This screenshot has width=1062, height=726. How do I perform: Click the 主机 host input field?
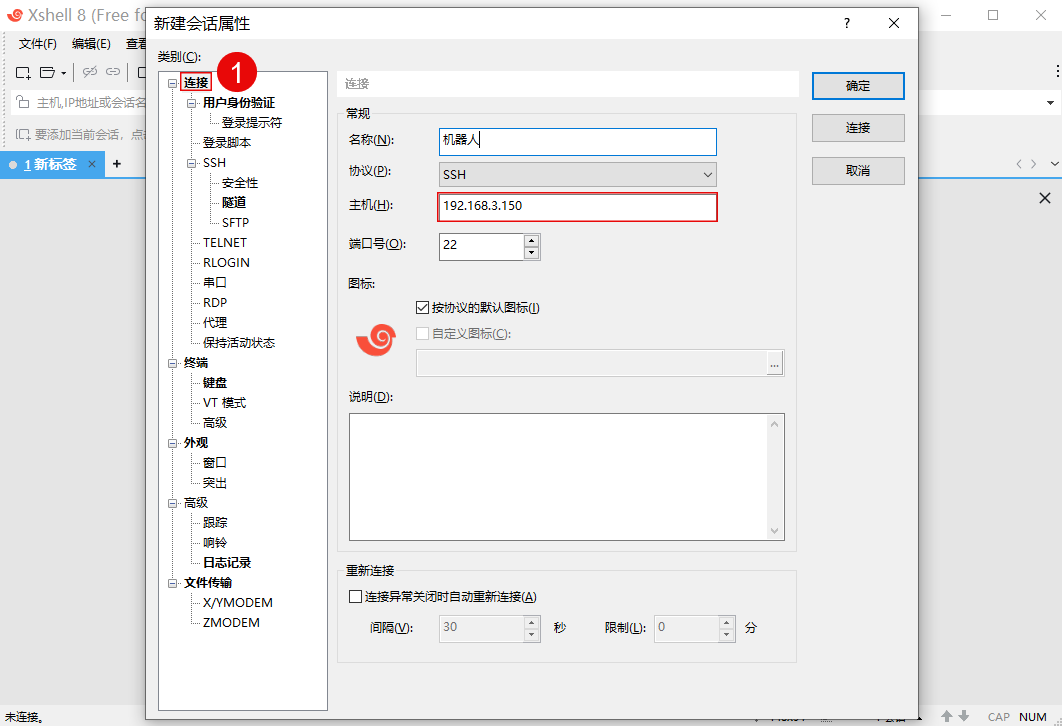coord(577,207)
